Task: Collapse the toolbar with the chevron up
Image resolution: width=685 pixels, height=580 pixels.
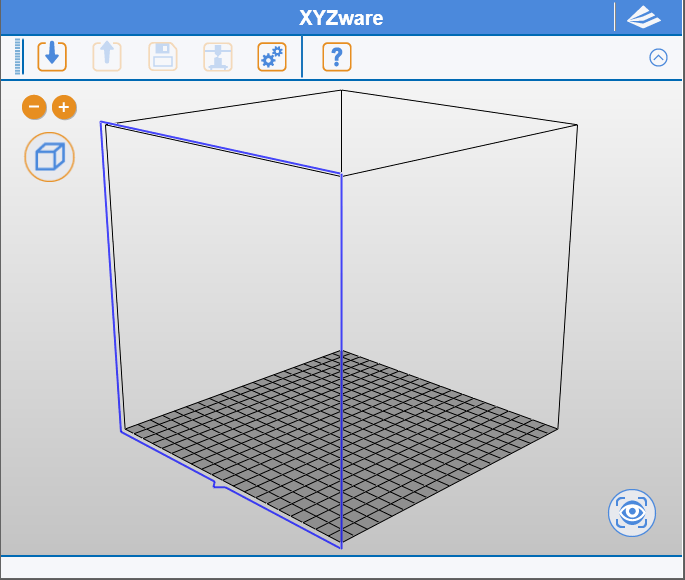Action: coord(658,57)
